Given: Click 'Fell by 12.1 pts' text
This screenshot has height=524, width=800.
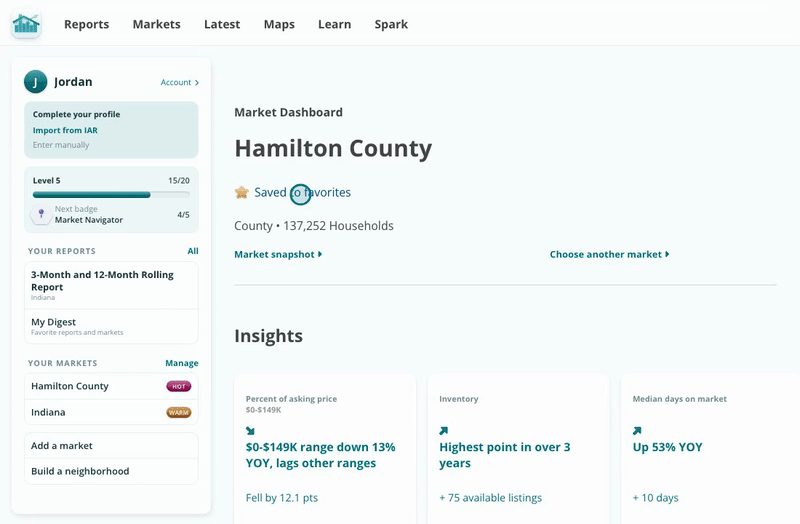Looking at the screenshot, I should (x=282, y=498).
